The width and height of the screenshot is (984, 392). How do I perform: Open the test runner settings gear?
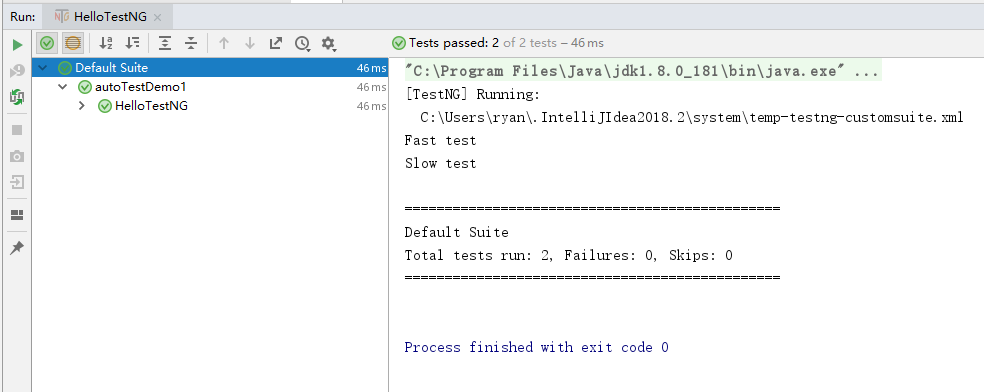click(328, 43)
